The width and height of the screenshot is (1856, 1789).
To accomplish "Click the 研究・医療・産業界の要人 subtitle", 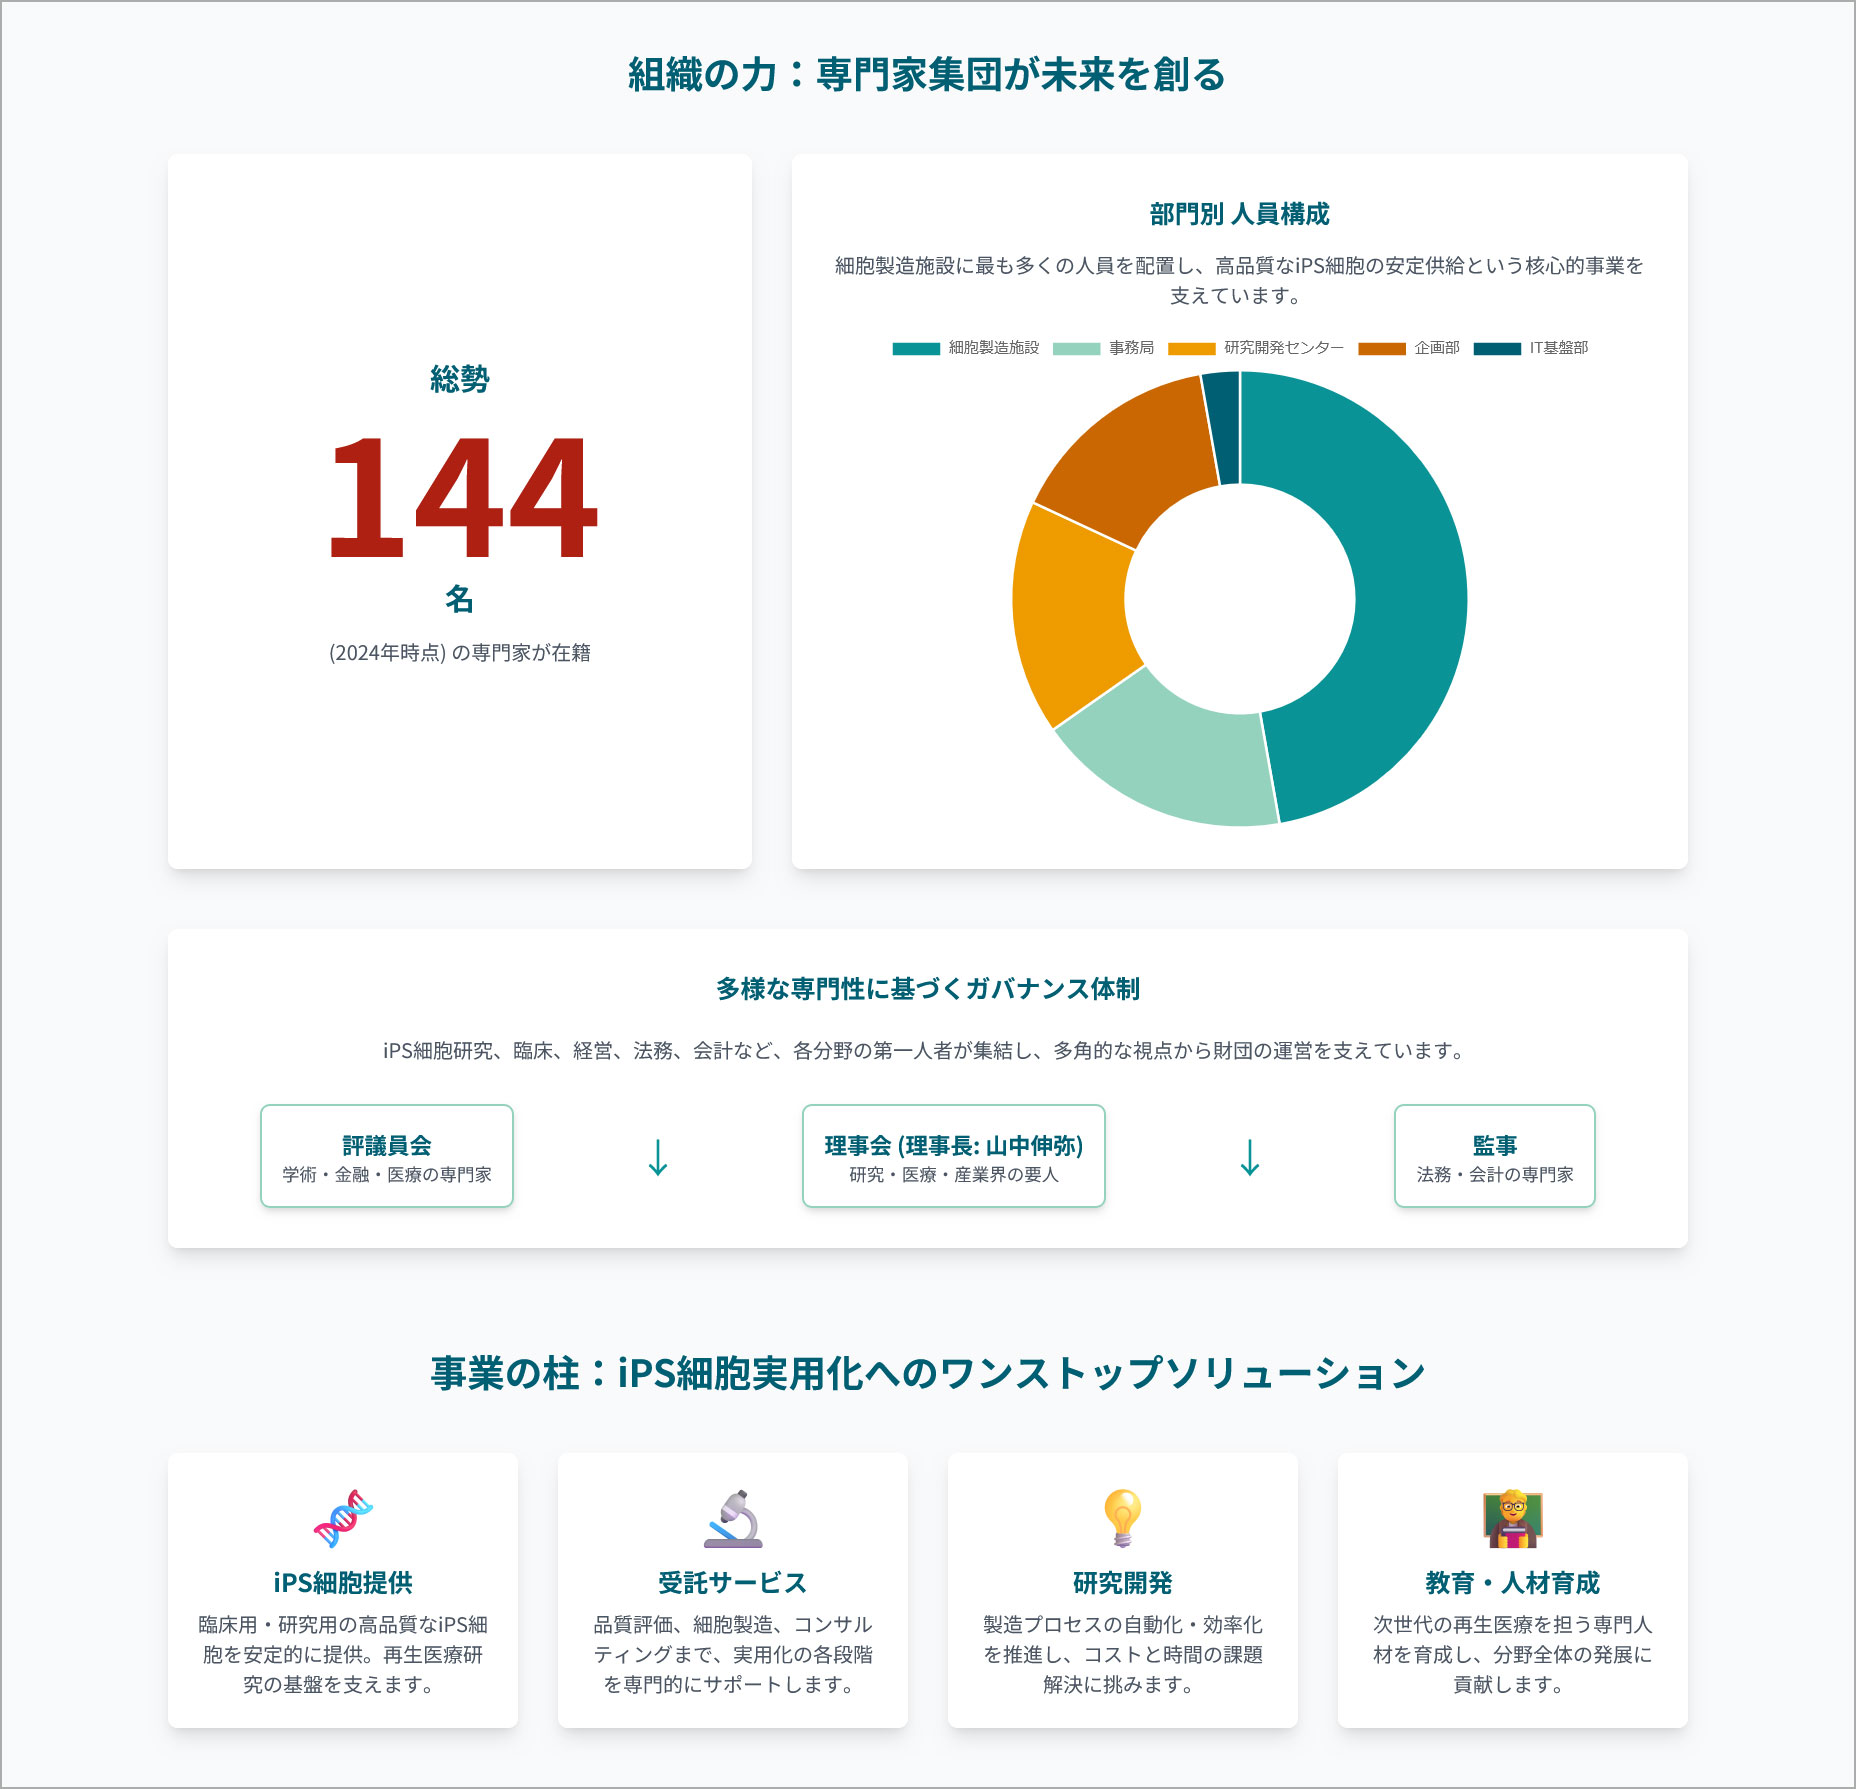I will (x=954, y=1175).
